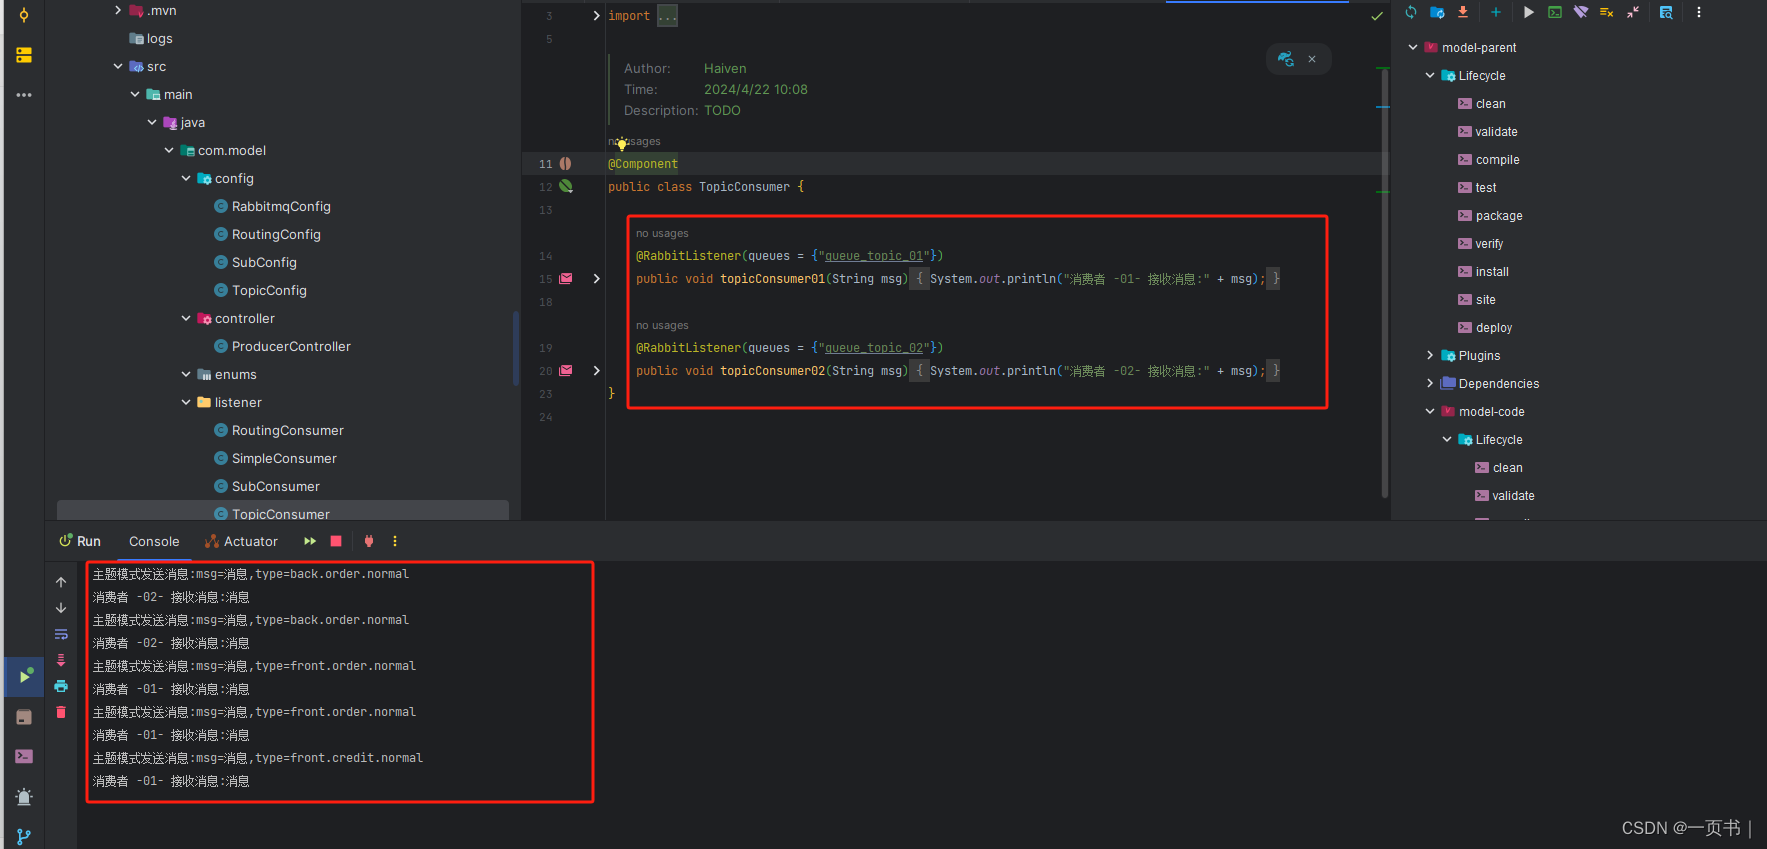Collapse the model-code Maven module

pos(1430,411)
